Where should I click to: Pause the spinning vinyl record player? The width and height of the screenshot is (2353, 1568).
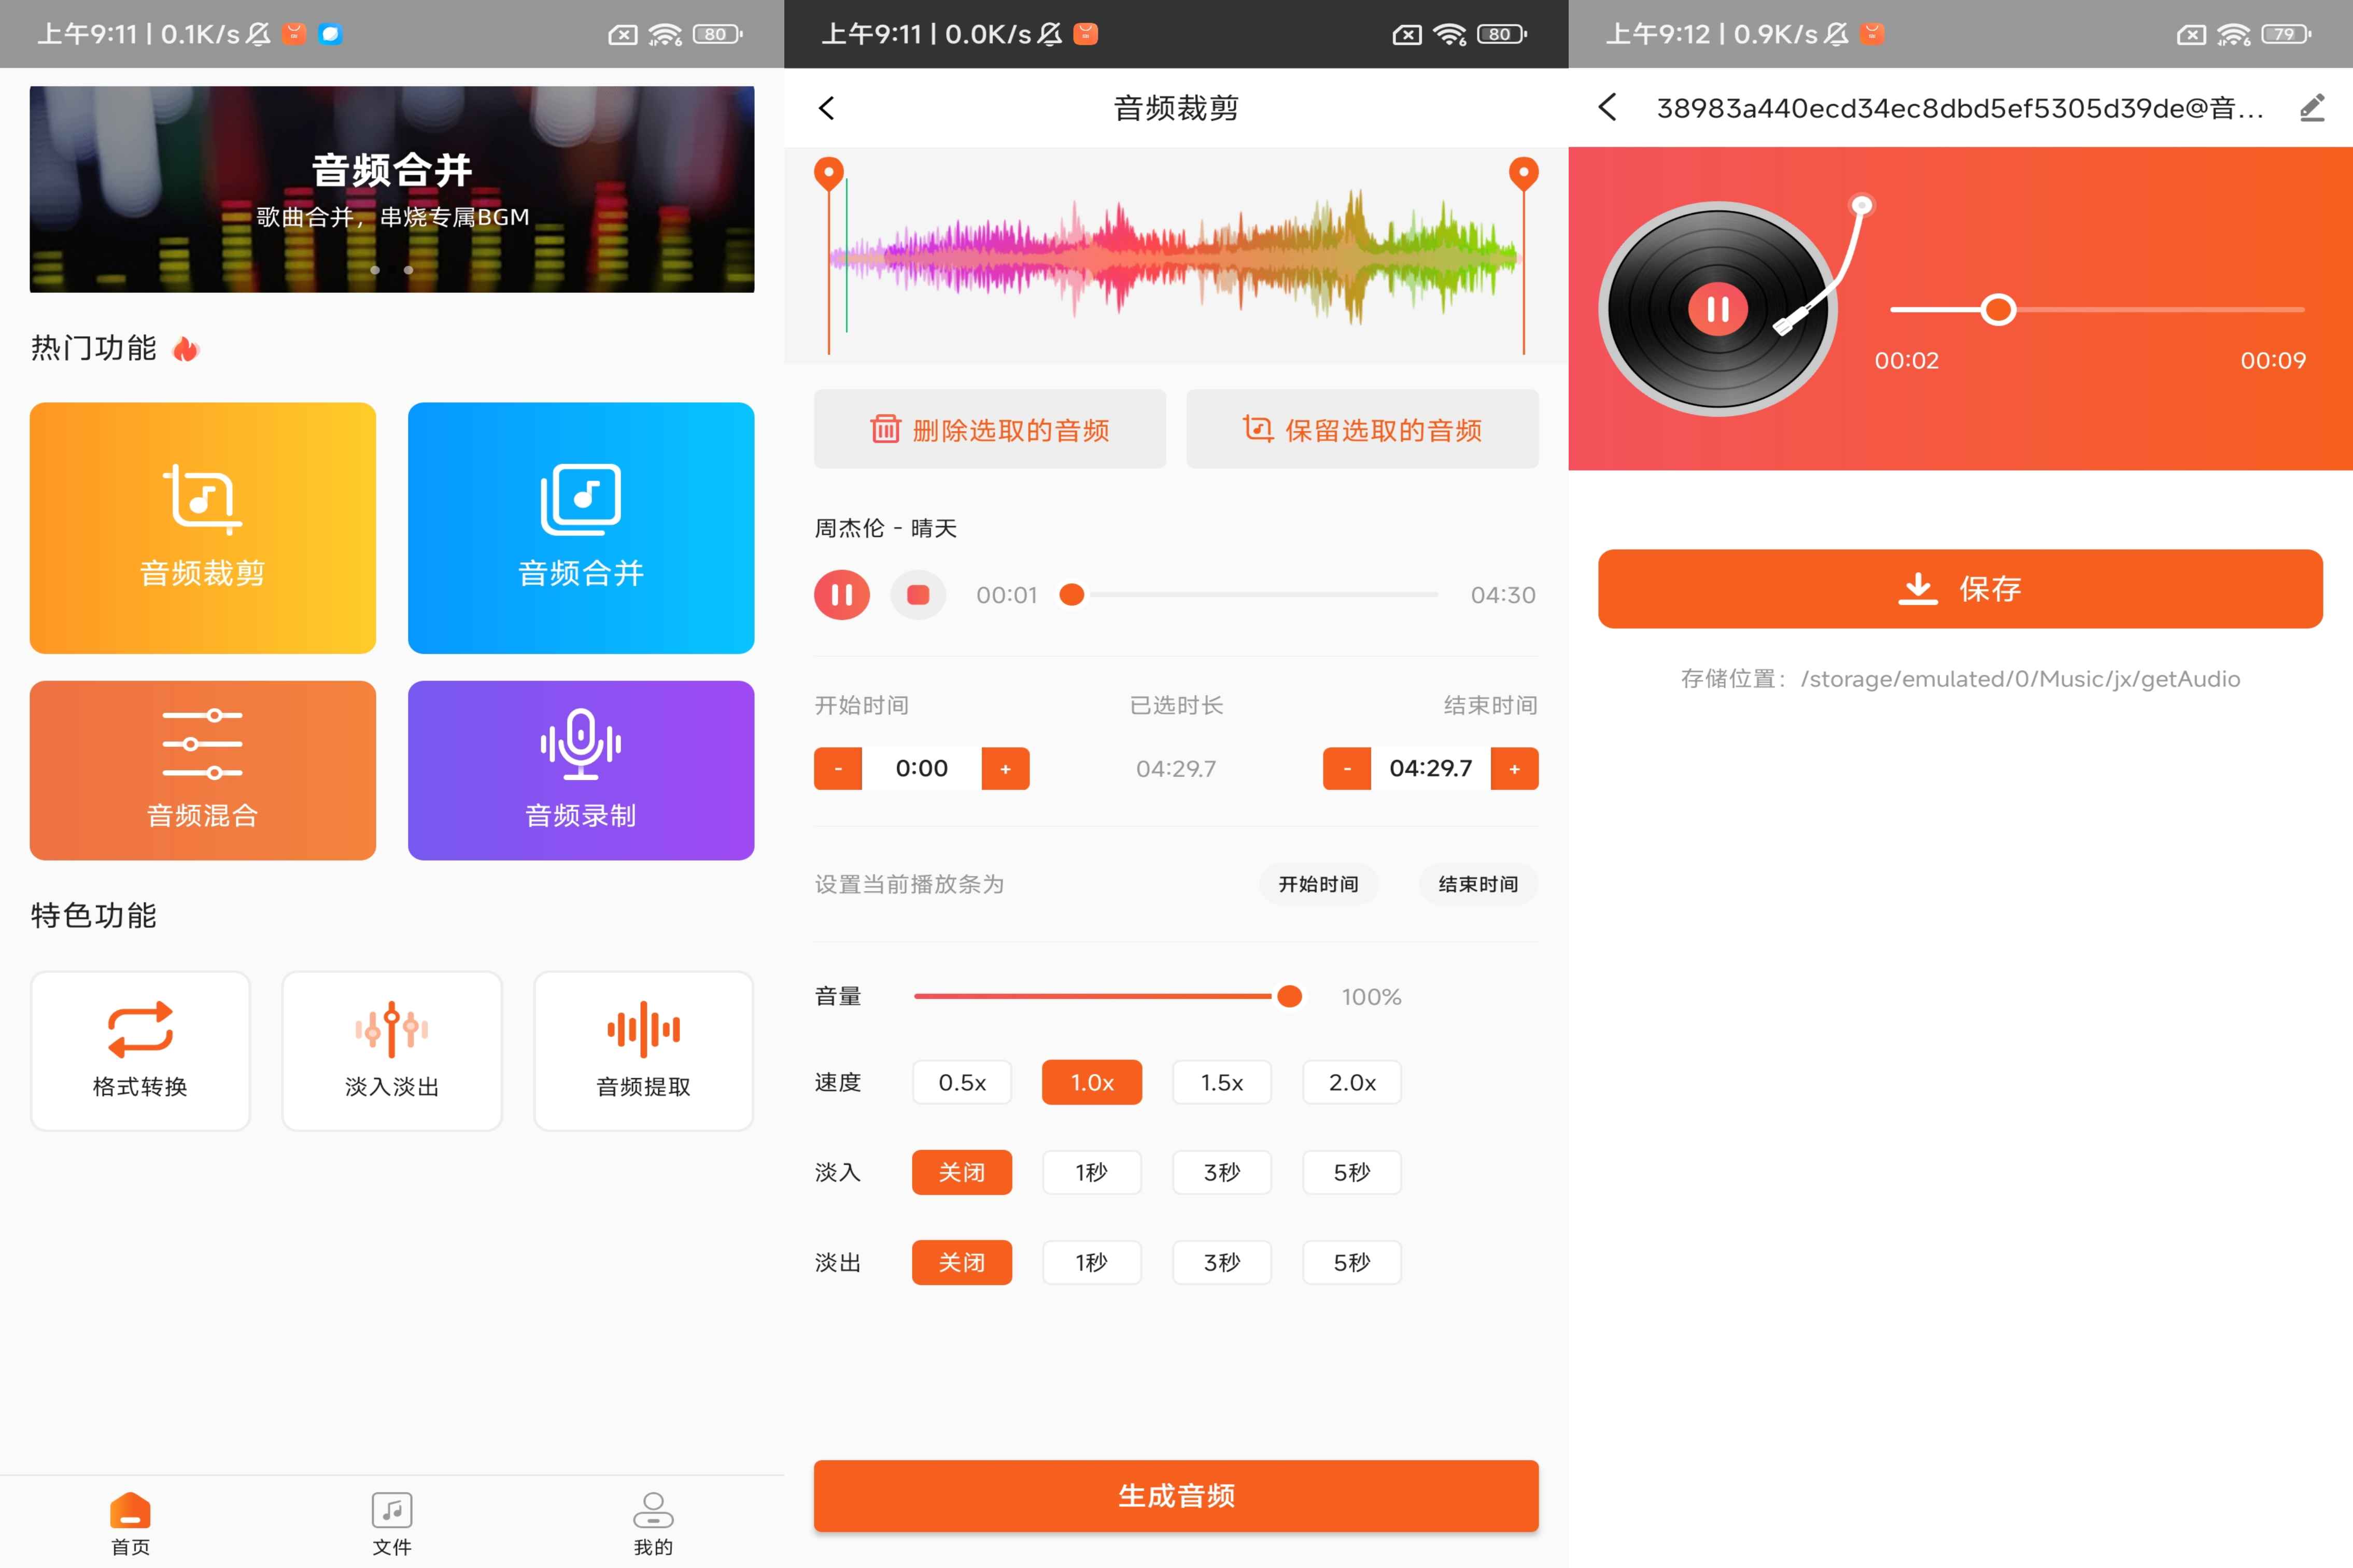point(1717,309)
